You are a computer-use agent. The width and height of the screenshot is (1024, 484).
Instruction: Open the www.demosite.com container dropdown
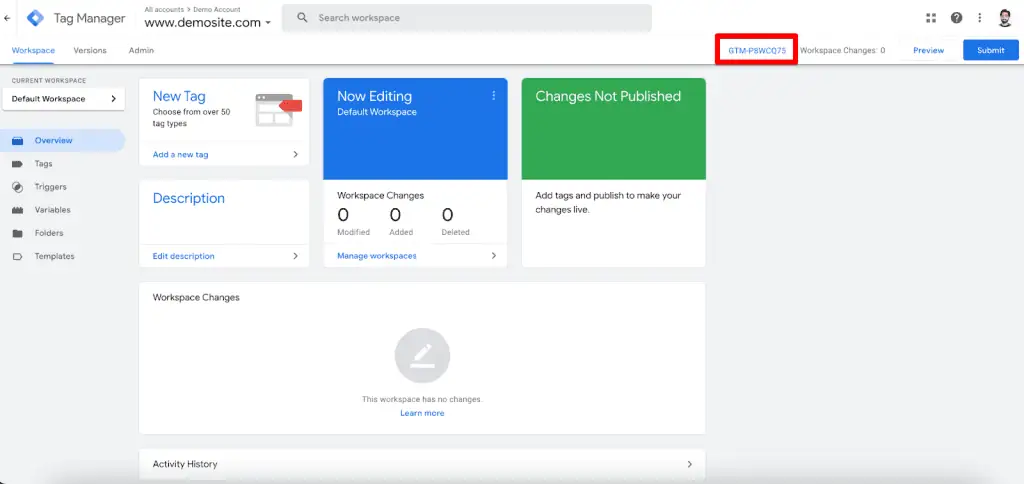pyautogui.click(x=207, y=22)
